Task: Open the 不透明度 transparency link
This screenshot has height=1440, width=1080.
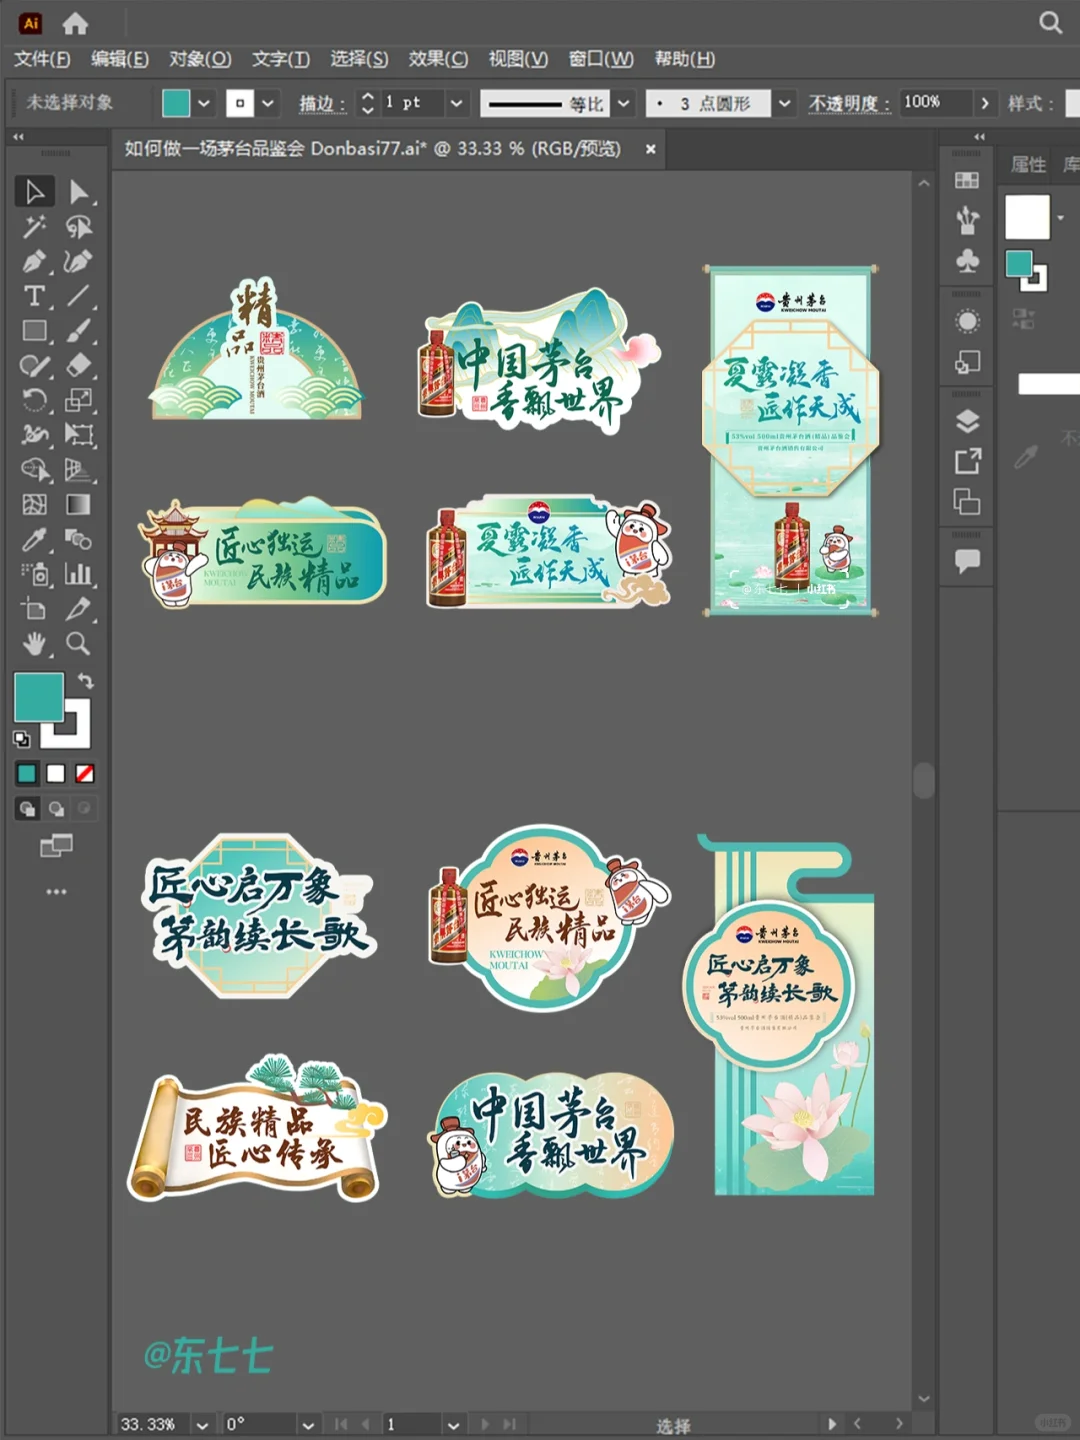Action: [849, 103]
